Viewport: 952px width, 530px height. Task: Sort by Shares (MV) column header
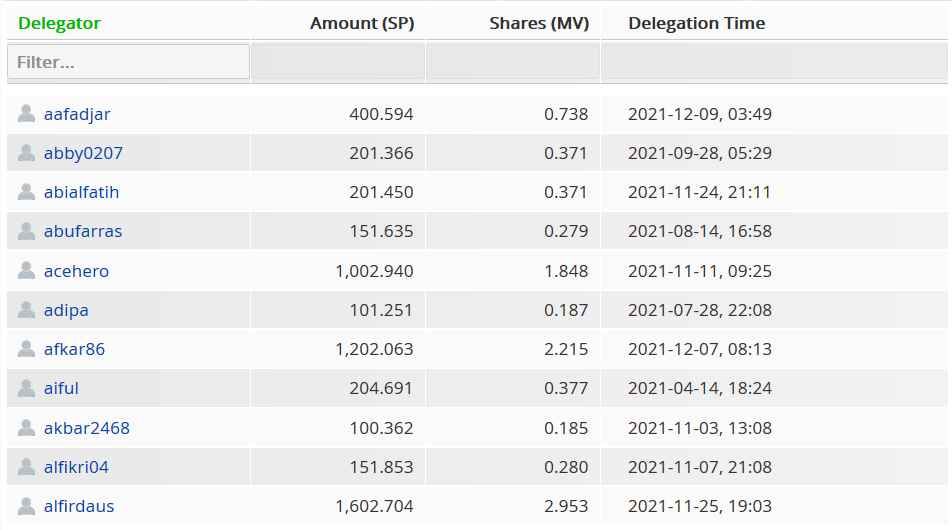539,23
